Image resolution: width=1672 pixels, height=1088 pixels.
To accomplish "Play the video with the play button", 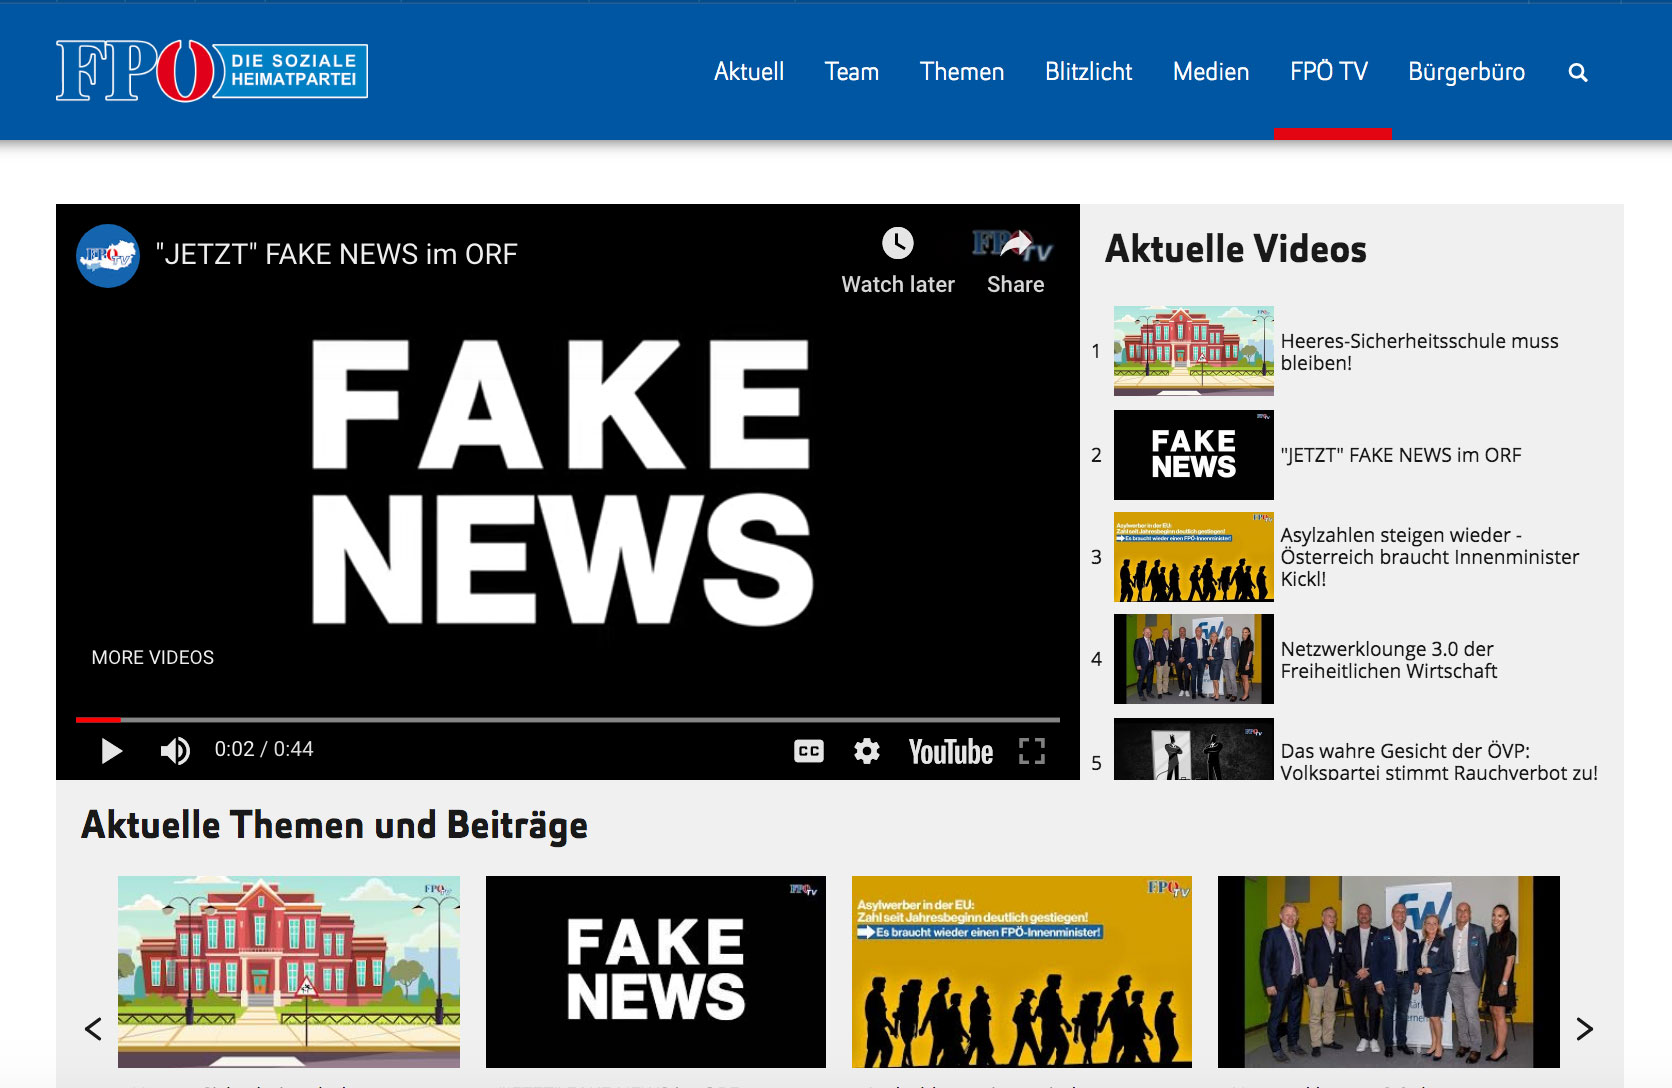I will (111, 750).
